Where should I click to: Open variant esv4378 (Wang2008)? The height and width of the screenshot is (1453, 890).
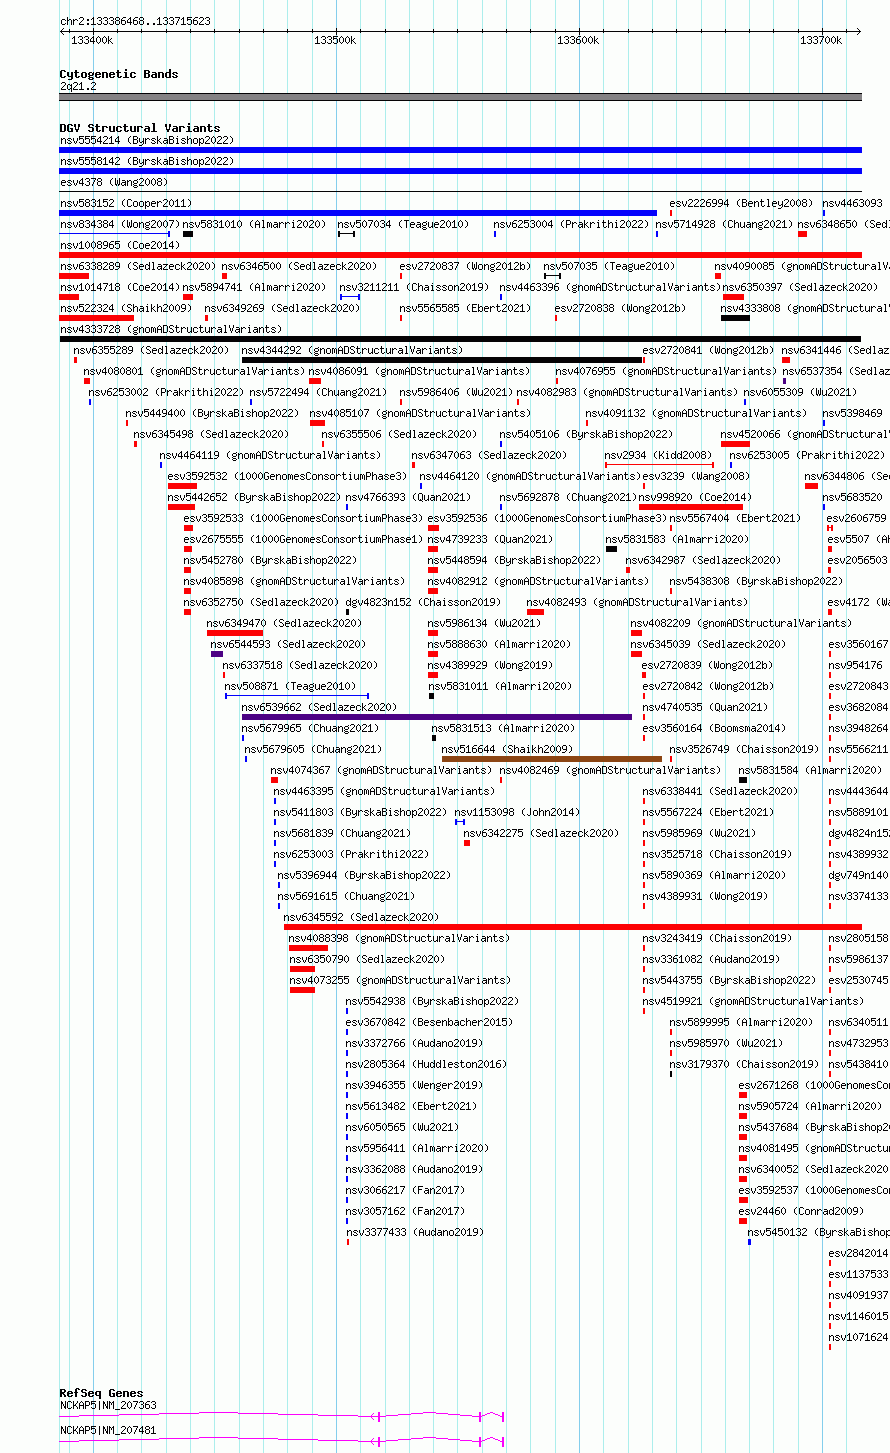tap(114, 182)
